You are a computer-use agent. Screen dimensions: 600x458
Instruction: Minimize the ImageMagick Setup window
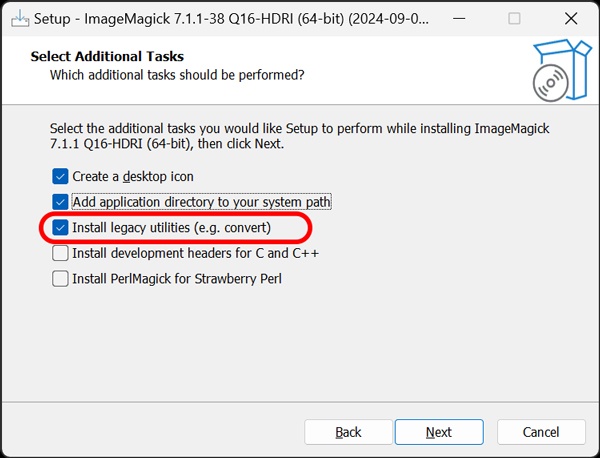(x=459, y=18)
